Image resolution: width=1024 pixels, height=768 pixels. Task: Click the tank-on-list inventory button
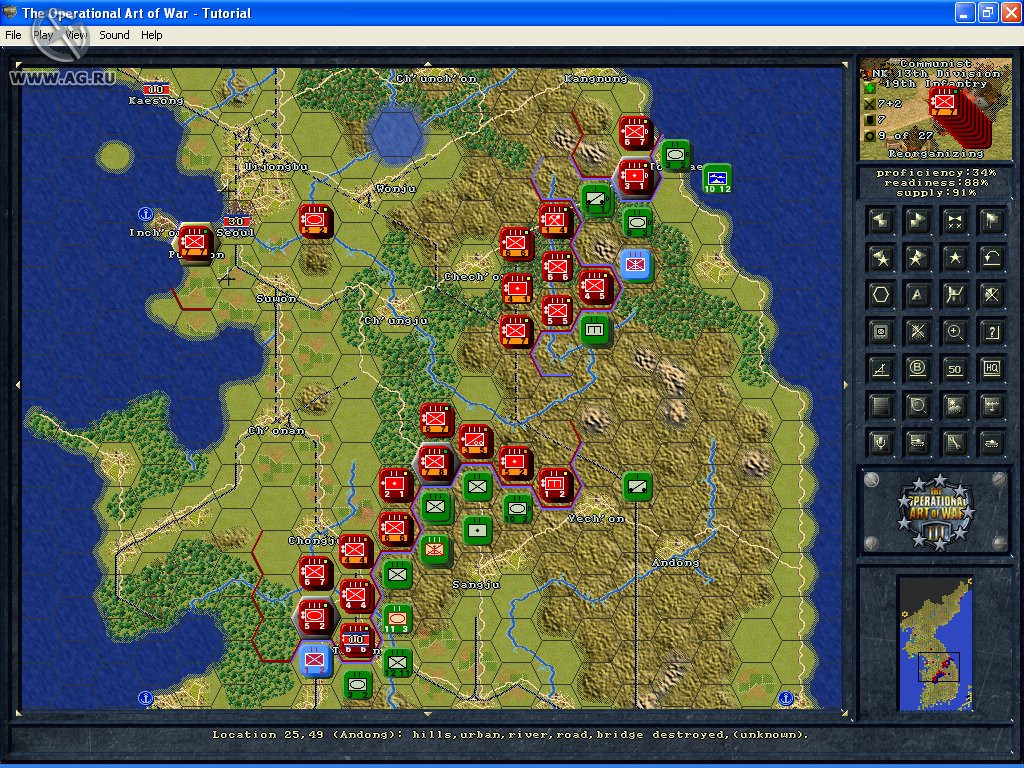click(917, 443)
